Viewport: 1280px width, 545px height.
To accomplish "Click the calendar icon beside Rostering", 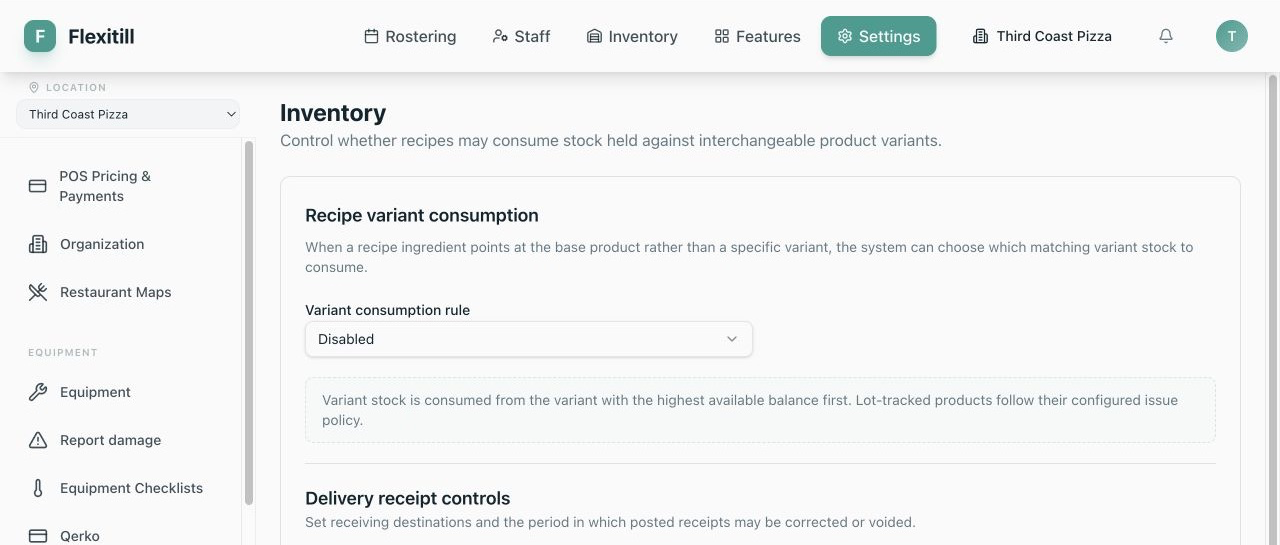I will [371, 36].
